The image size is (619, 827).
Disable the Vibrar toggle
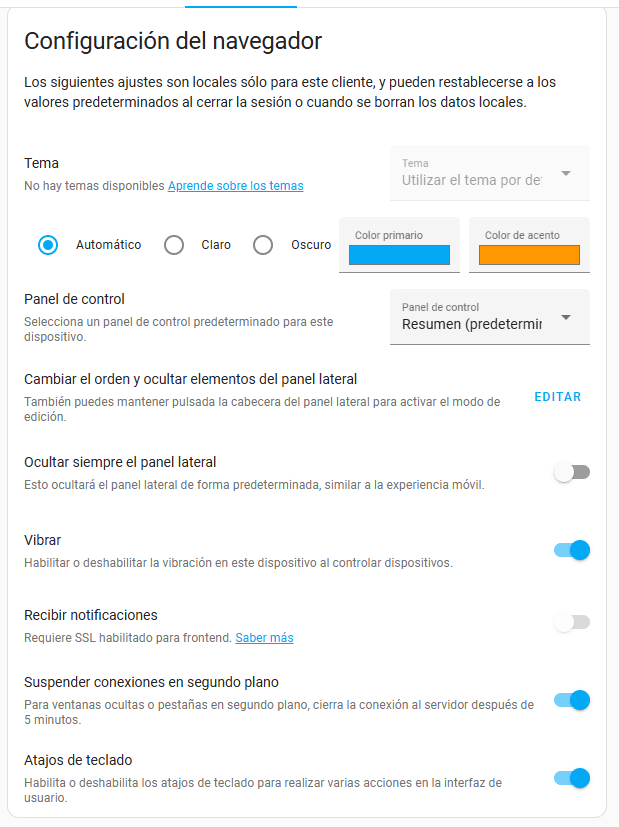pyautogui.click(x=572, y=550)
